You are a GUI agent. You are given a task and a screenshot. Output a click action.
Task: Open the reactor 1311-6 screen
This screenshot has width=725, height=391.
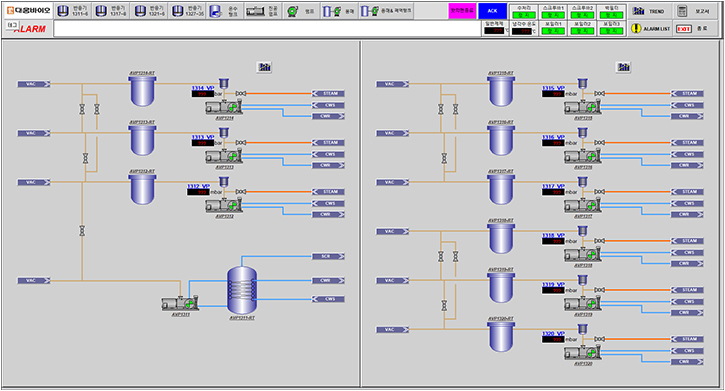(73, 11)
